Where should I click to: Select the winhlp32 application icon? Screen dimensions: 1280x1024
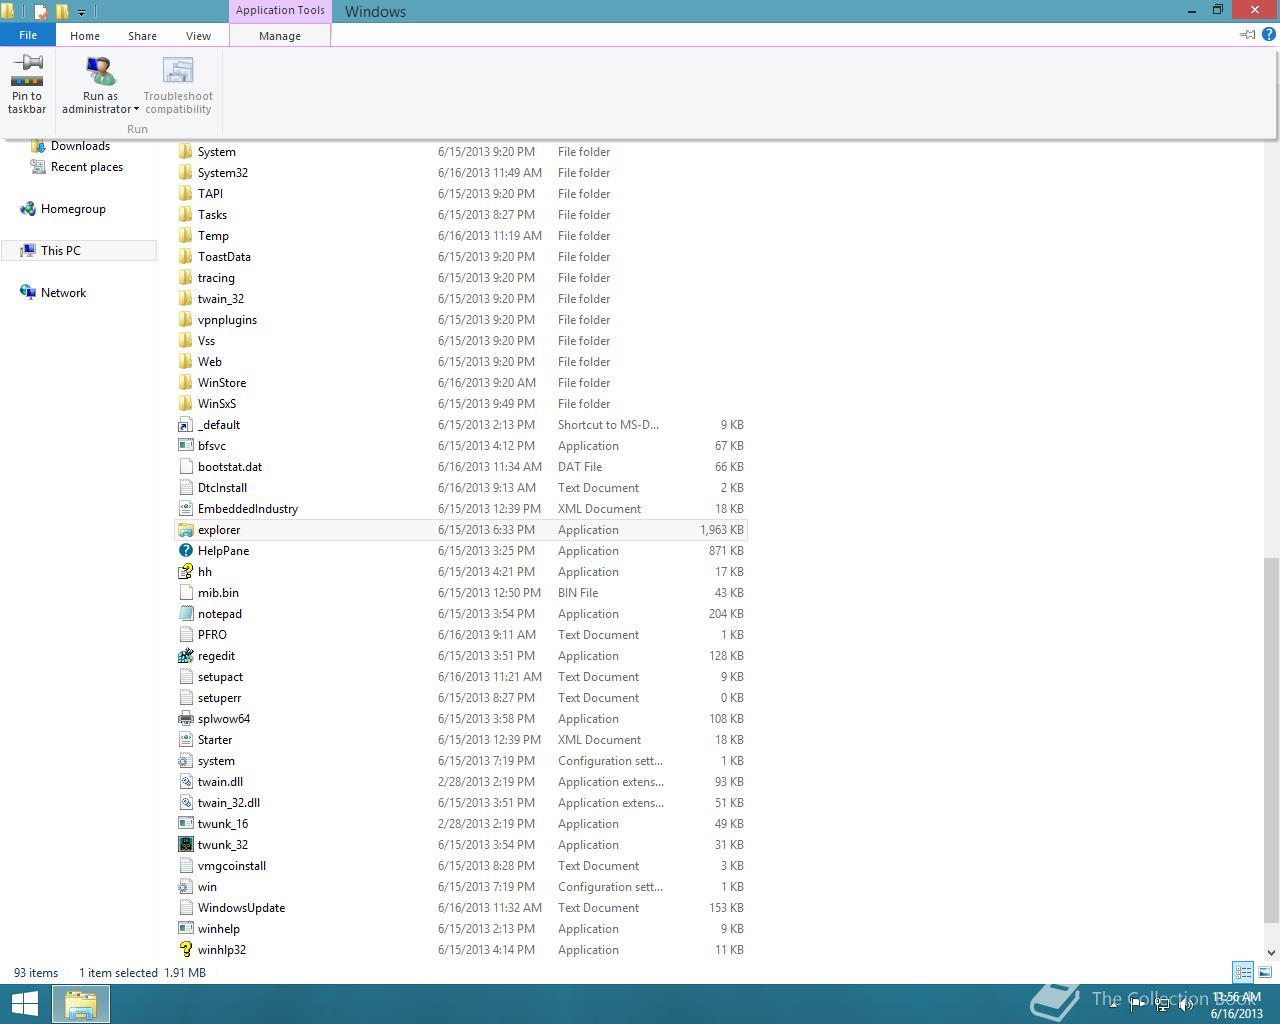[185, 950]
